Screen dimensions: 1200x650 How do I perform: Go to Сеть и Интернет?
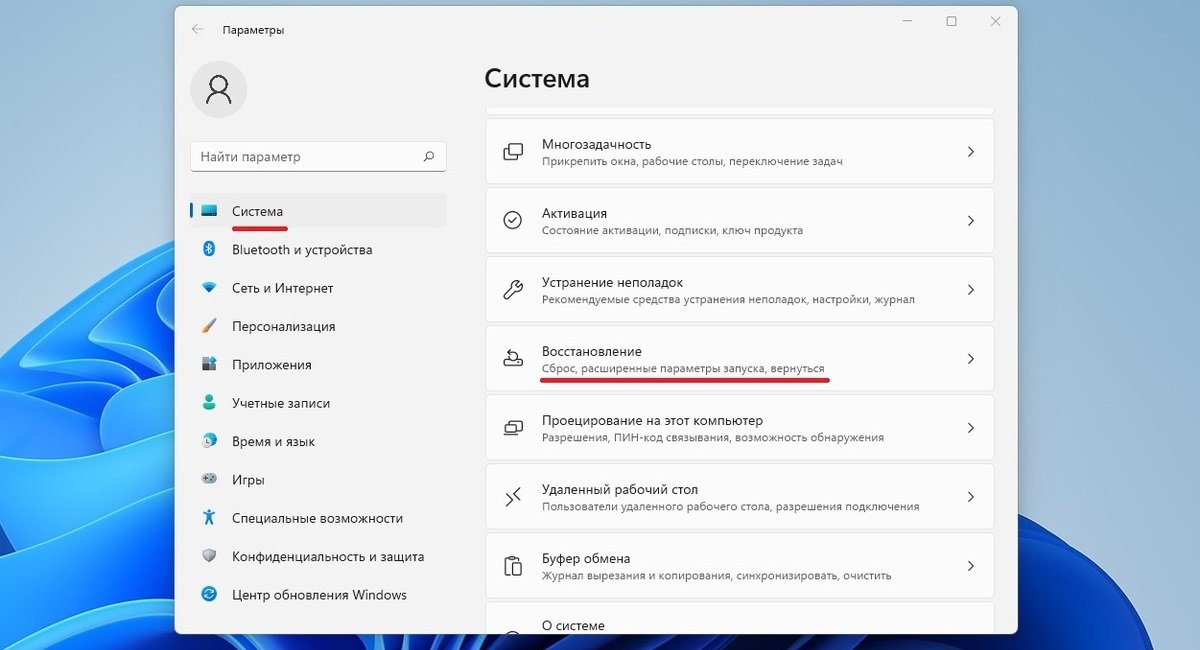pyautogui.click(x=318, y=288)
